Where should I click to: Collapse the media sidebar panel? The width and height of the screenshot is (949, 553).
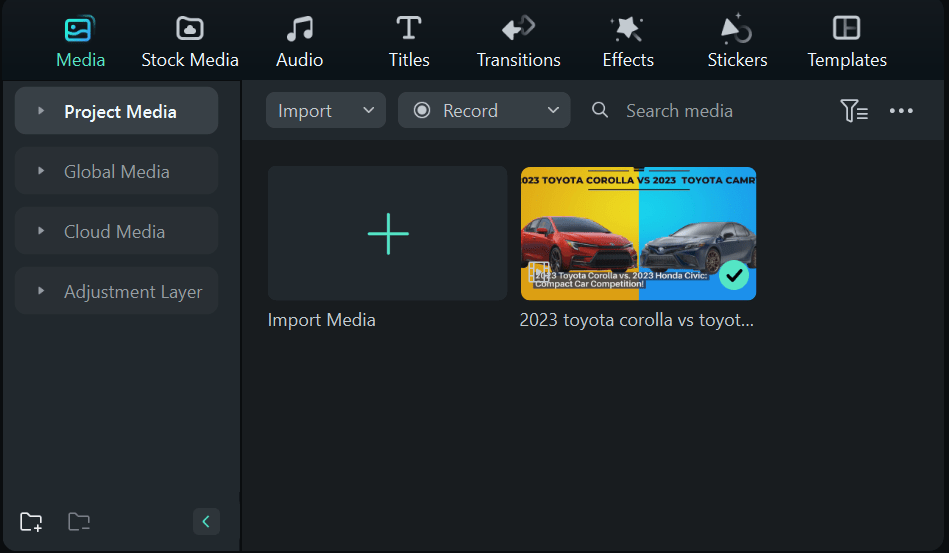click(x=206, y=521)
